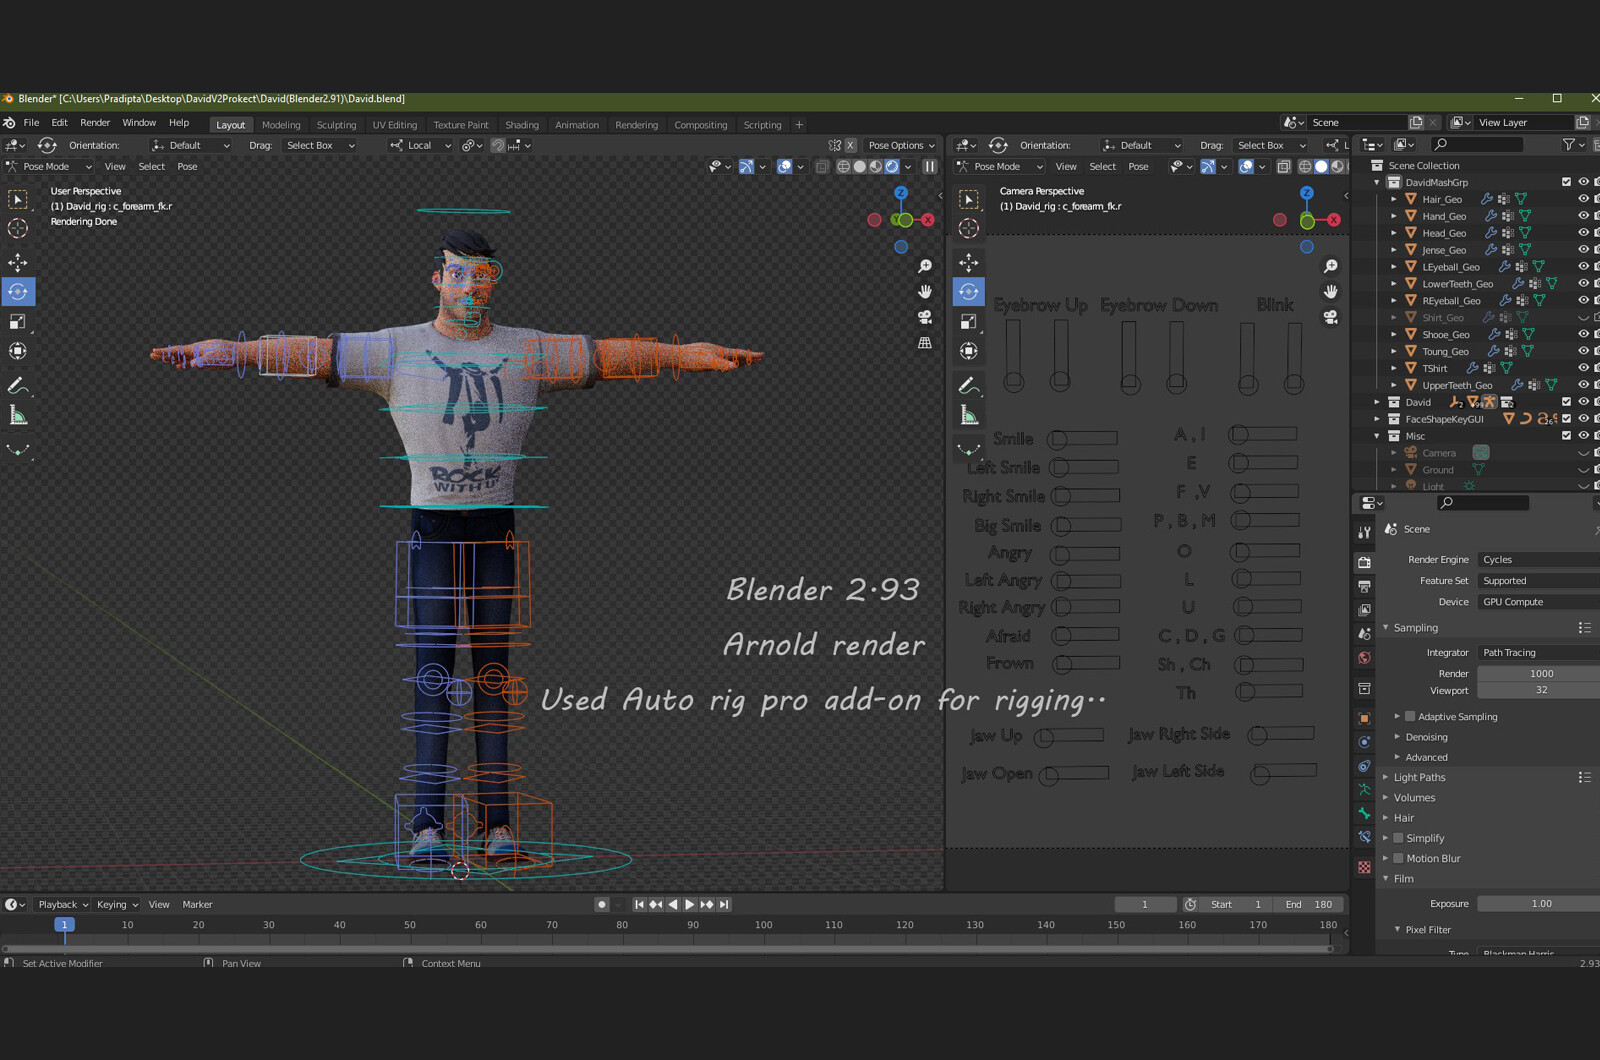Open Render Properties in the properties sidebar
The image size is (1600, 1060).
click(x=1364, y=562)
